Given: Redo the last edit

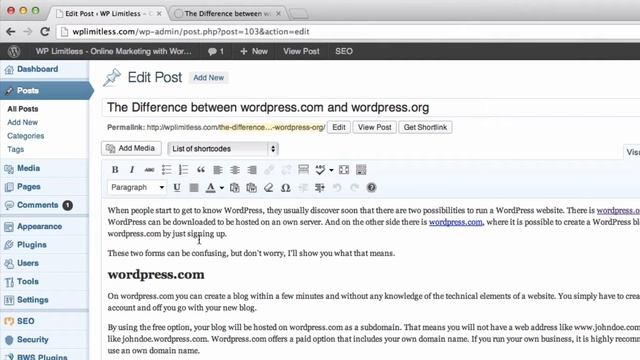Looking at the screenshot, I should (354, 187).
